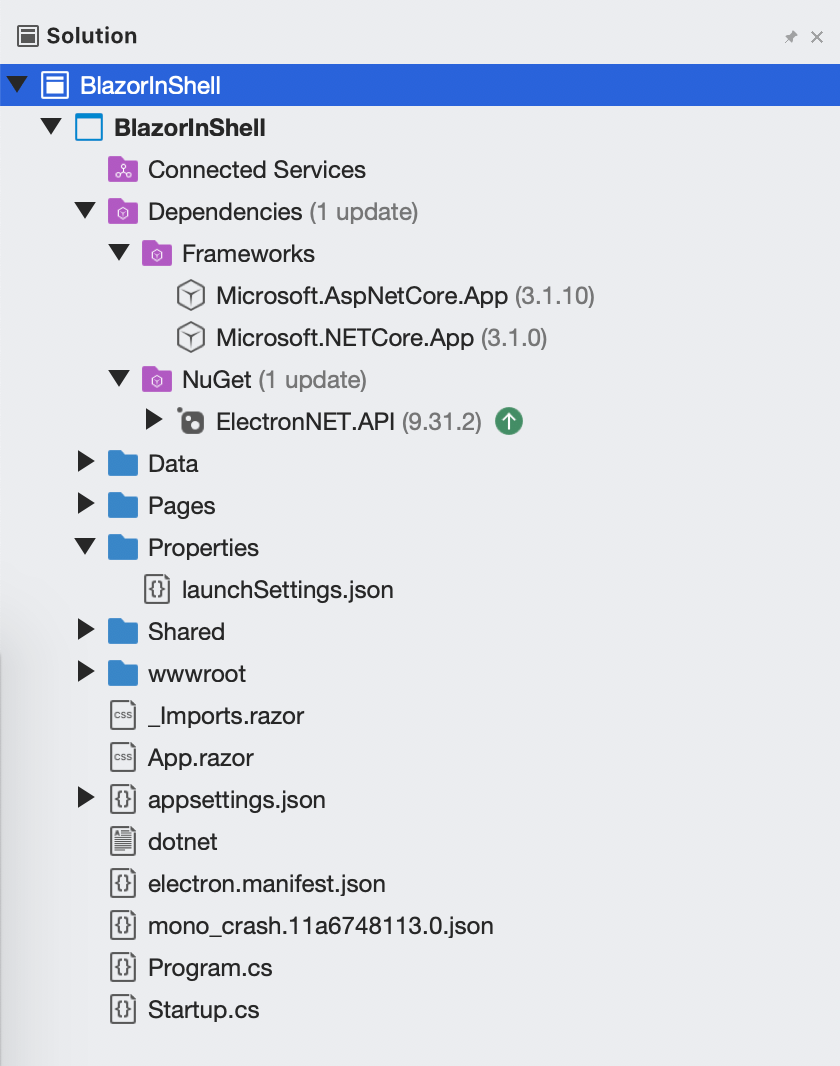Screen dimensions: 840x1066
Task: Click the _Imports.razor file icon
Action: pyautogui.click(x=123, y=715)
